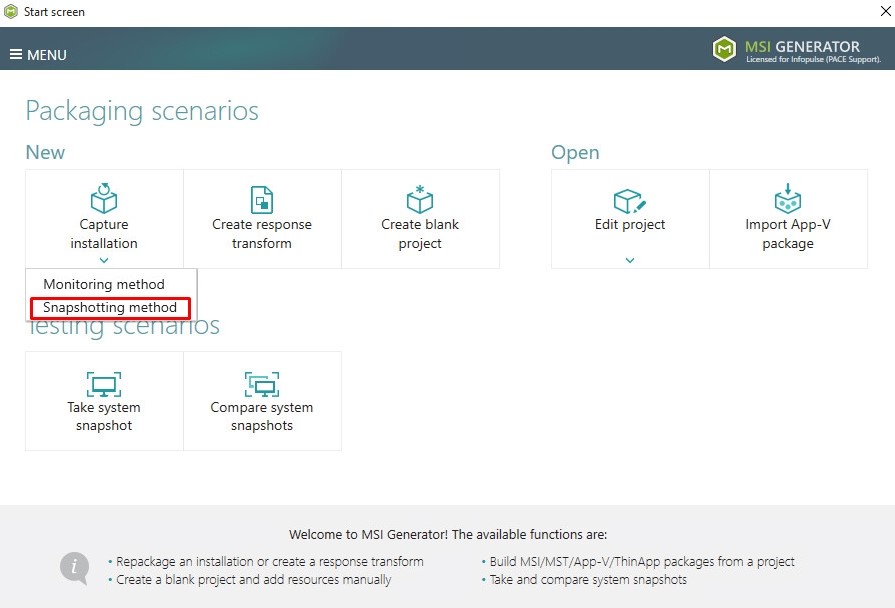895x608 pixels.
Task: Expand the chevron under Edit project
Action: click(630, 260)
